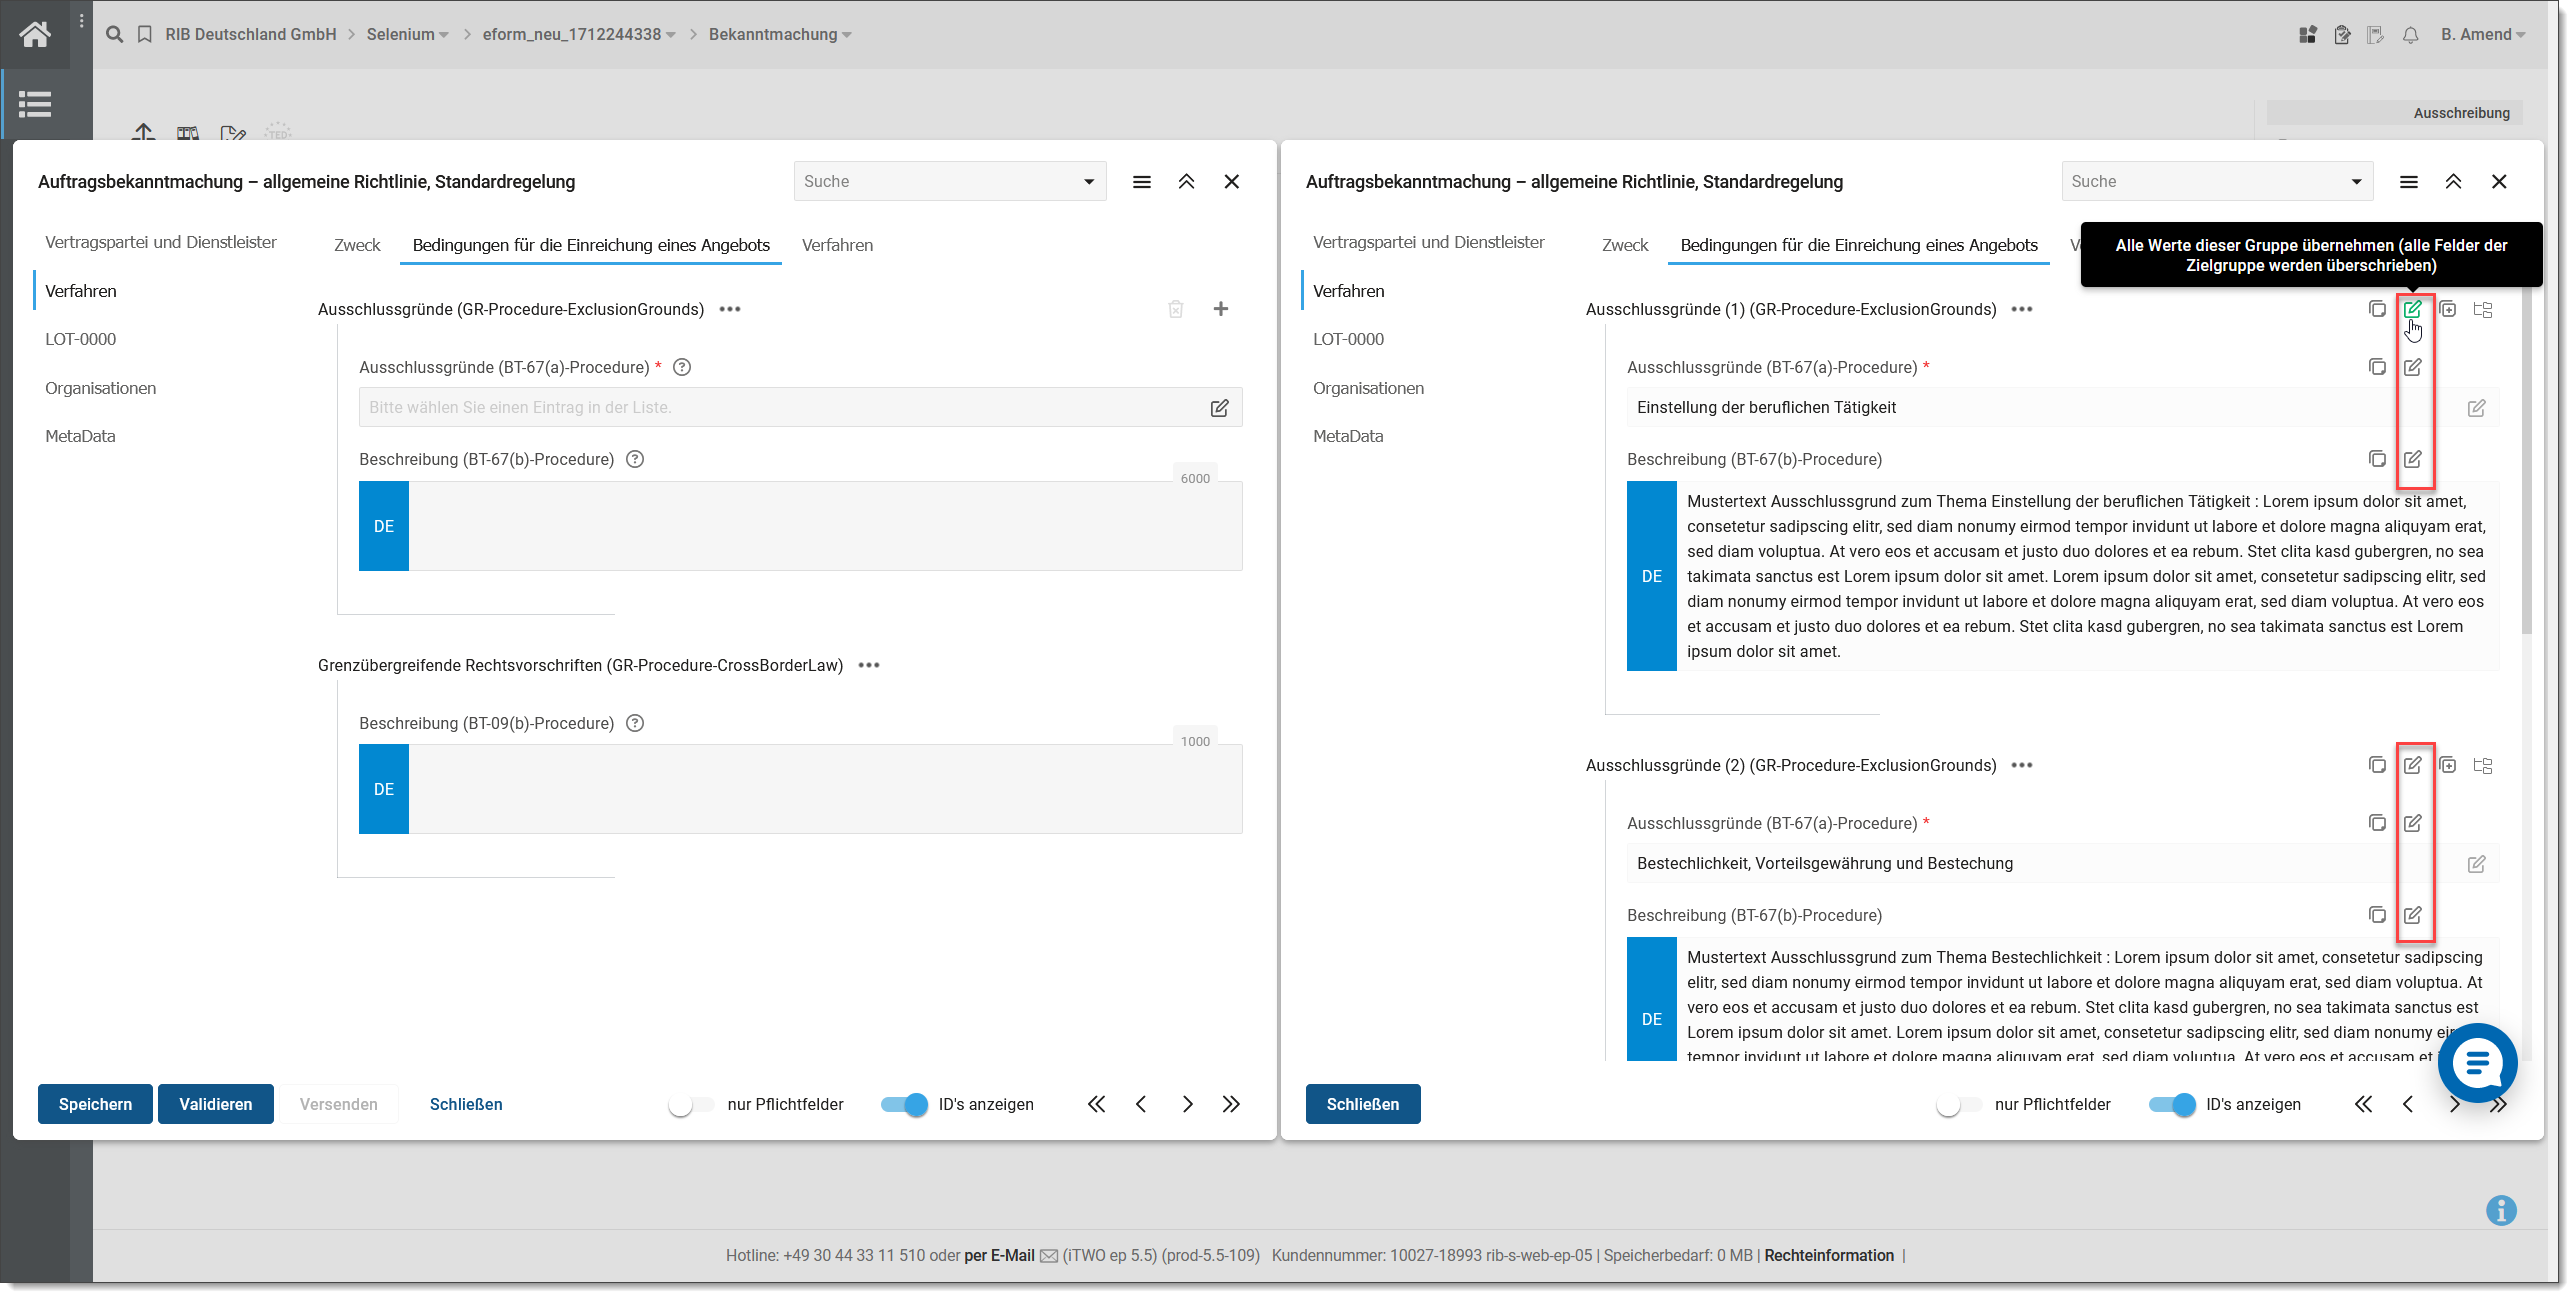The height and width of the screenshot is (1298, 2574).
Task: Click the bookmark icon beside RIB Deutschland GmbH
Action: [x=145, y=34]
